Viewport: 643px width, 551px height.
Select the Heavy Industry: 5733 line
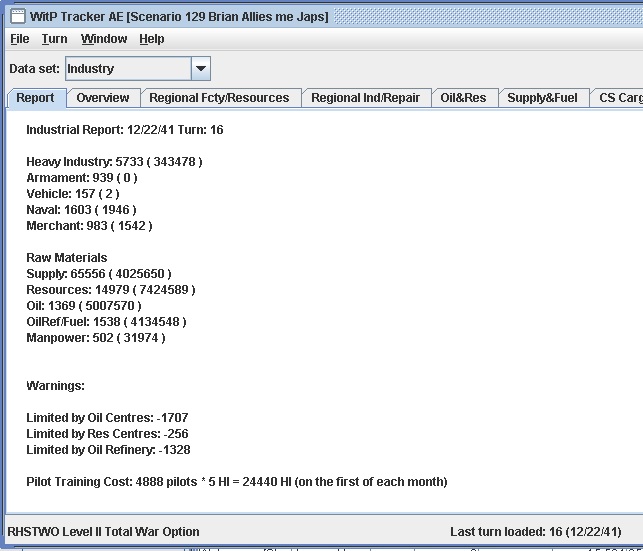114,162
